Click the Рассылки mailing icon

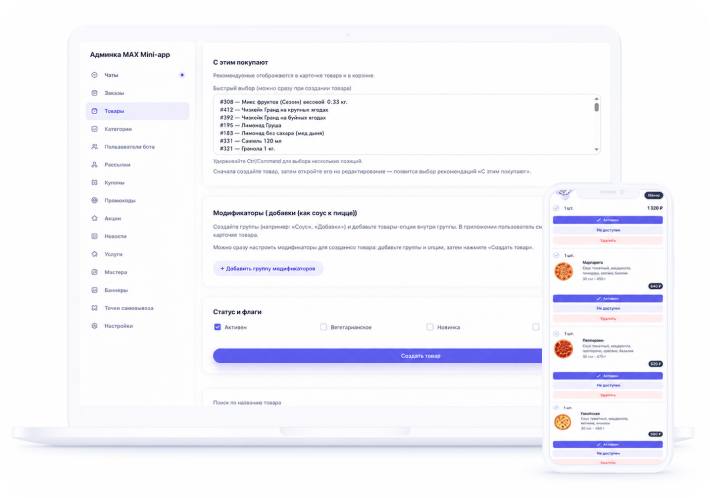click(94, 165)
